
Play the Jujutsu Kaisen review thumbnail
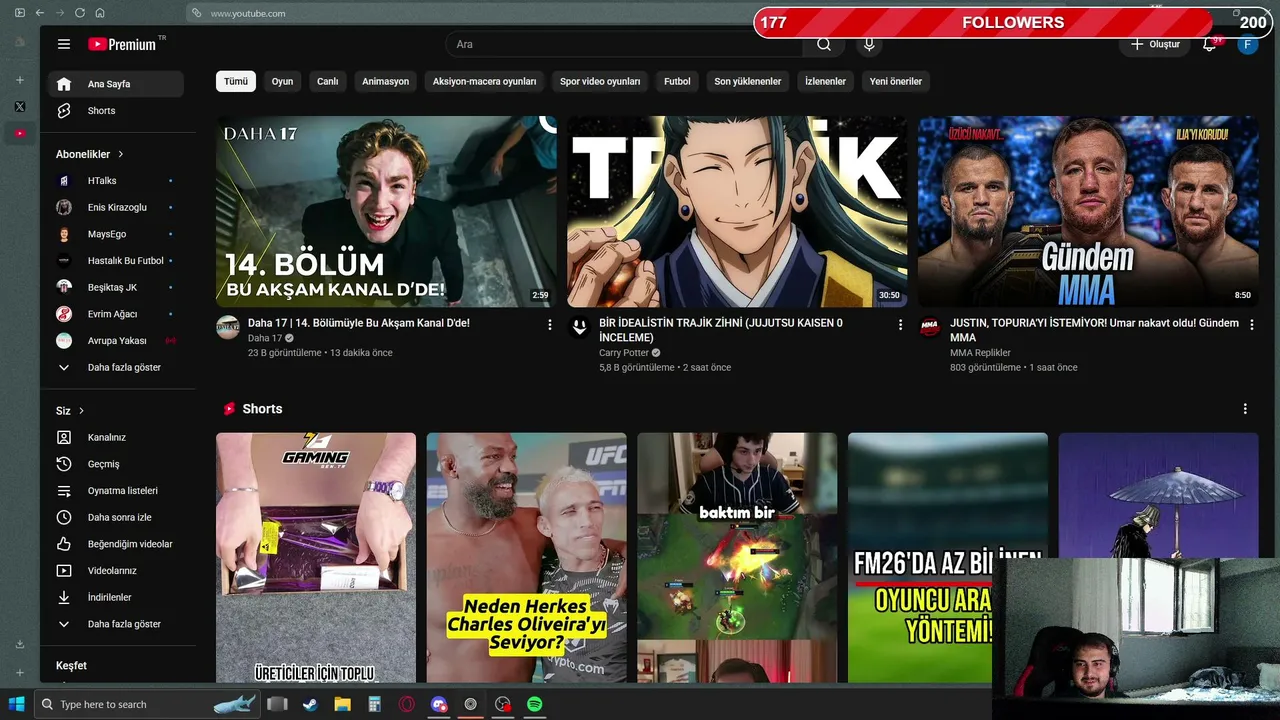737,212
